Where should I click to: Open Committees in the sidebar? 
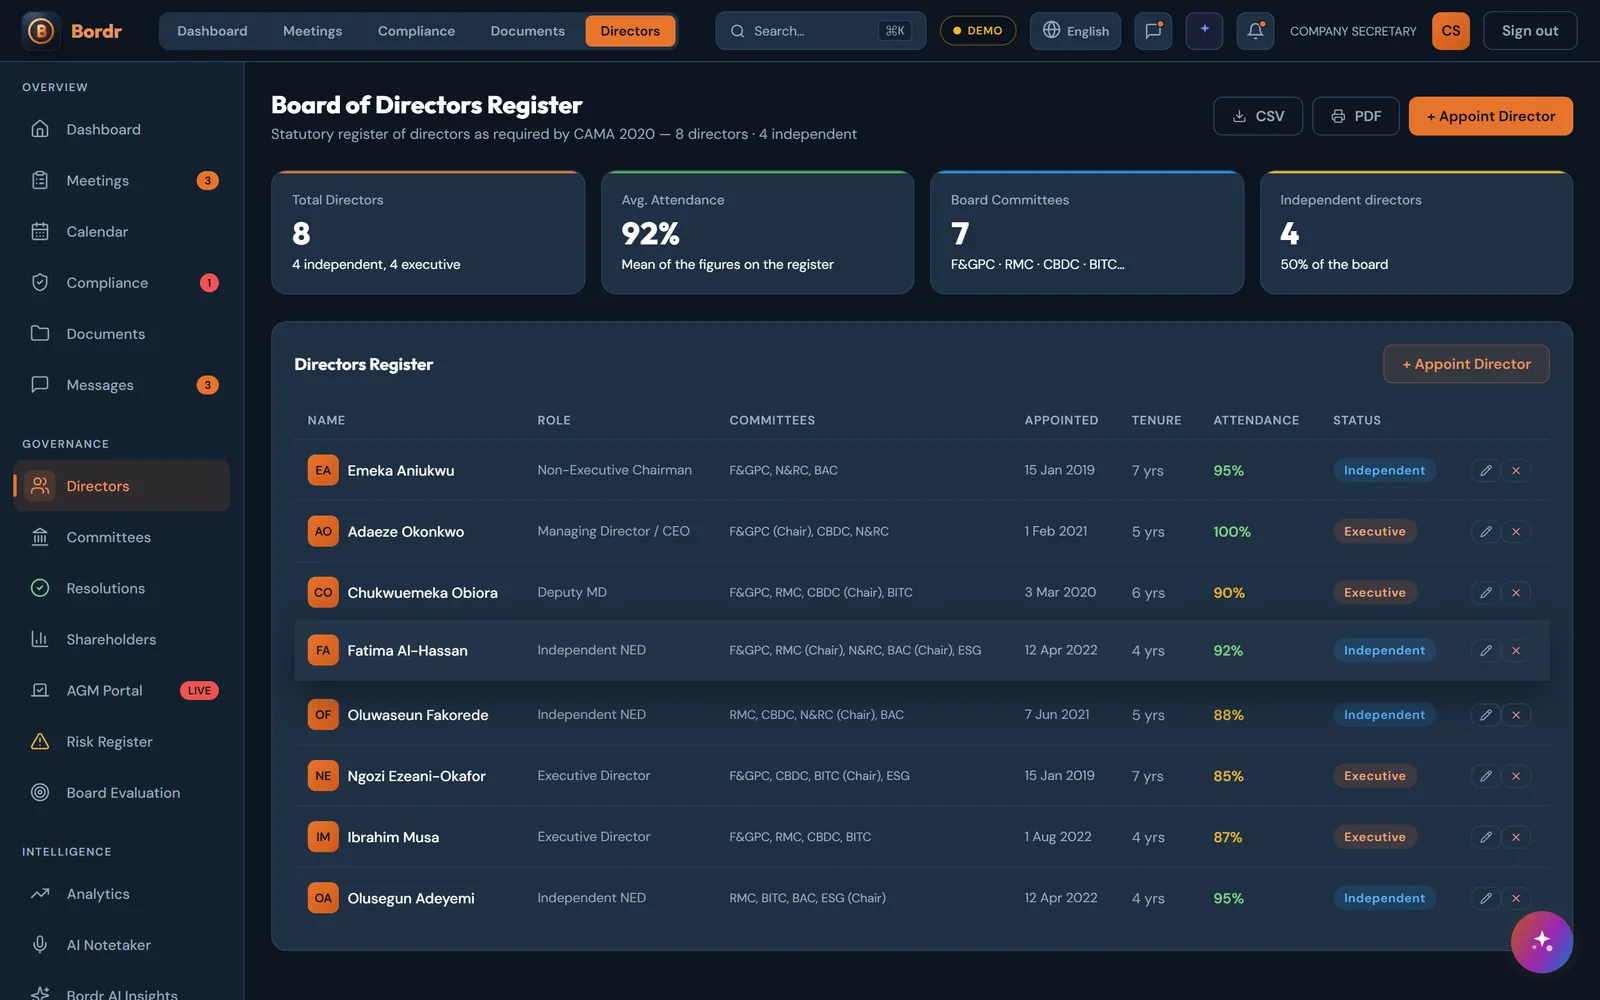122,537
